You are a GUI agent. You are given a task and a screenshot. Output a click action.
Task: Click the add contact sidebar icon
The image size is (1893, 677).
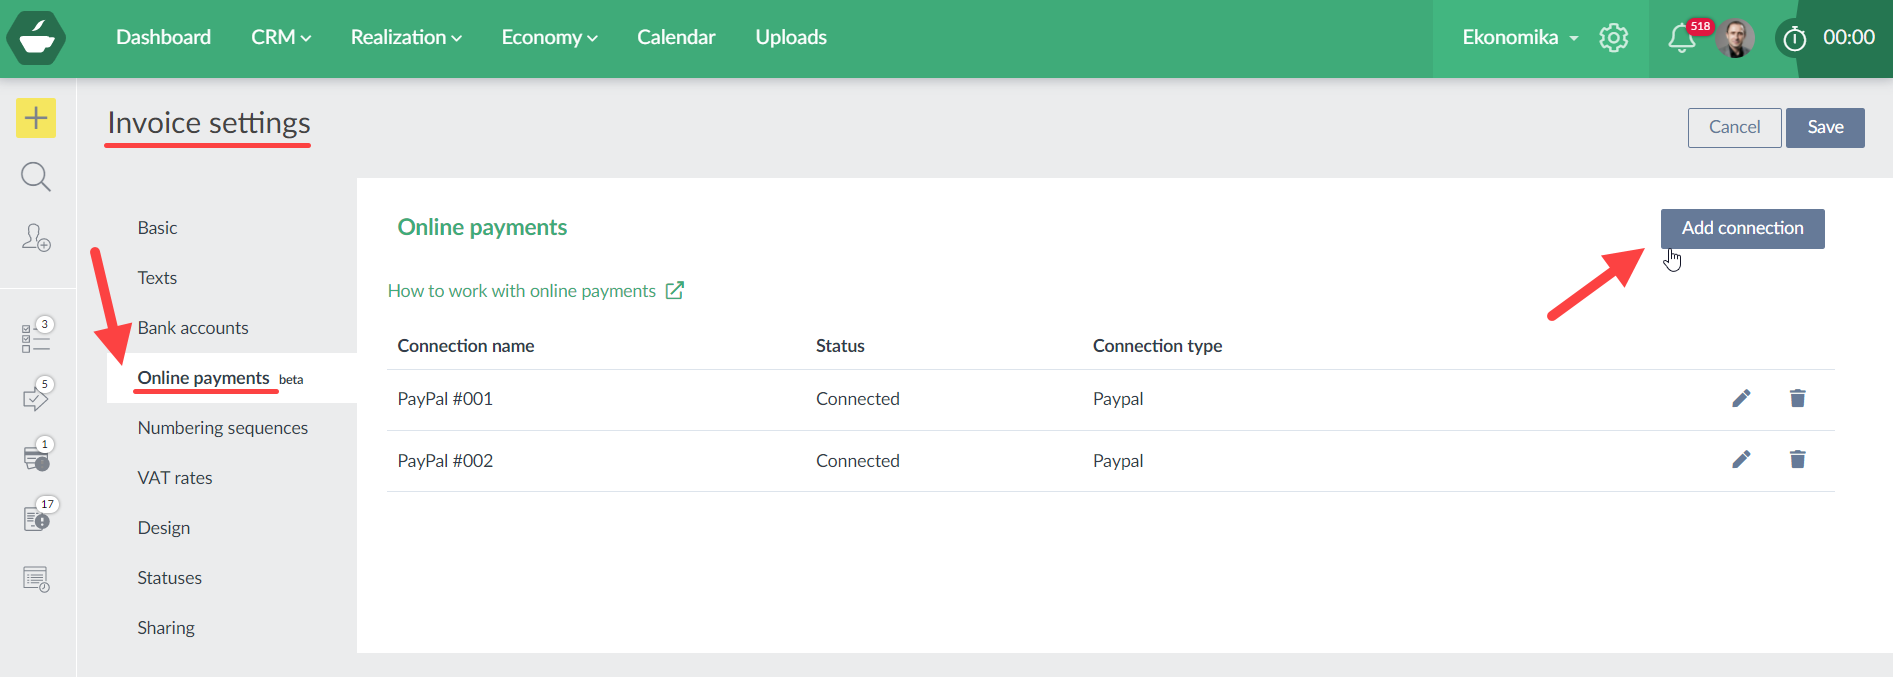point(36,237)
